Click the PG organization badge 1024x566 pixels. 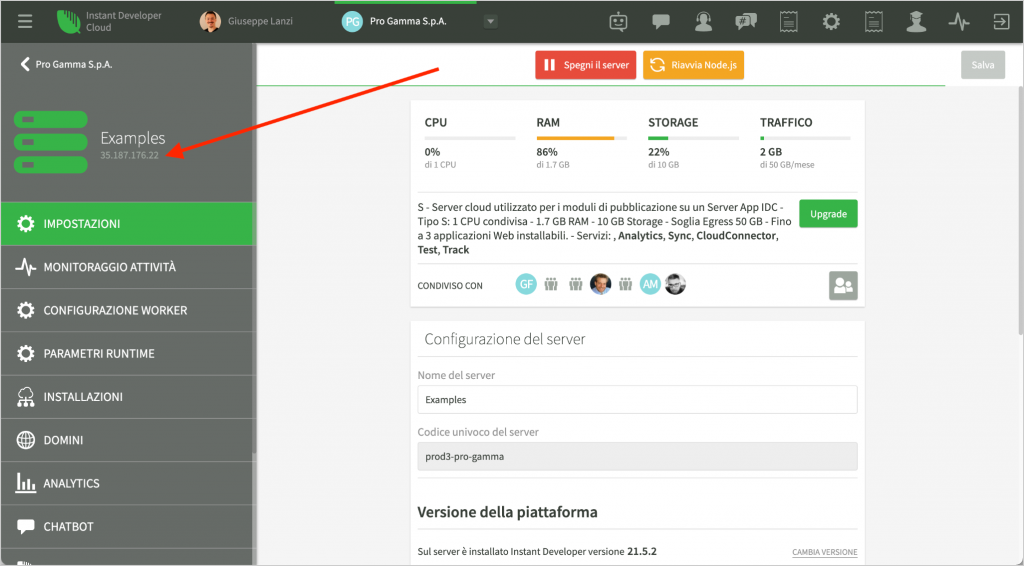coord(352,22)
